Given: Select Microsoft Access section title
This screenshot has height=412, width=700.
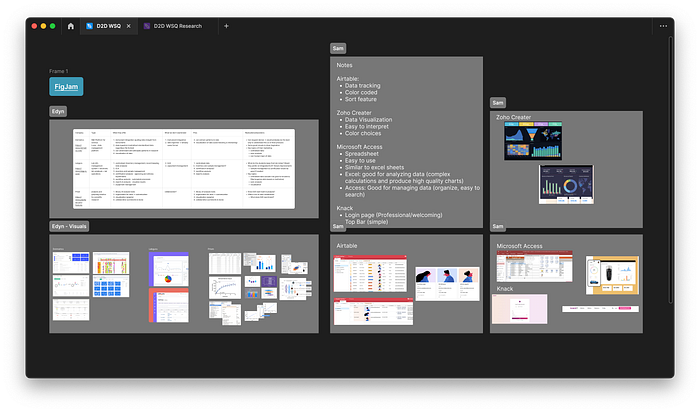Looking at the screenshot, I should (519, 246).
